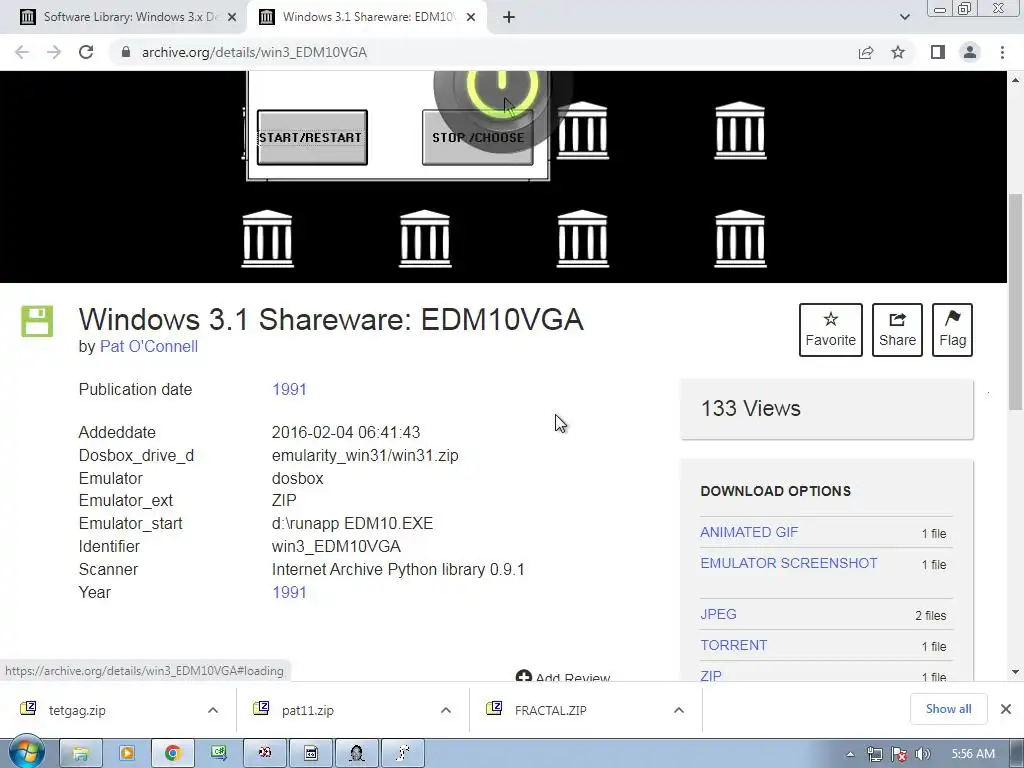
Task: Open the Year 1991 link
Action: (289, 592)
